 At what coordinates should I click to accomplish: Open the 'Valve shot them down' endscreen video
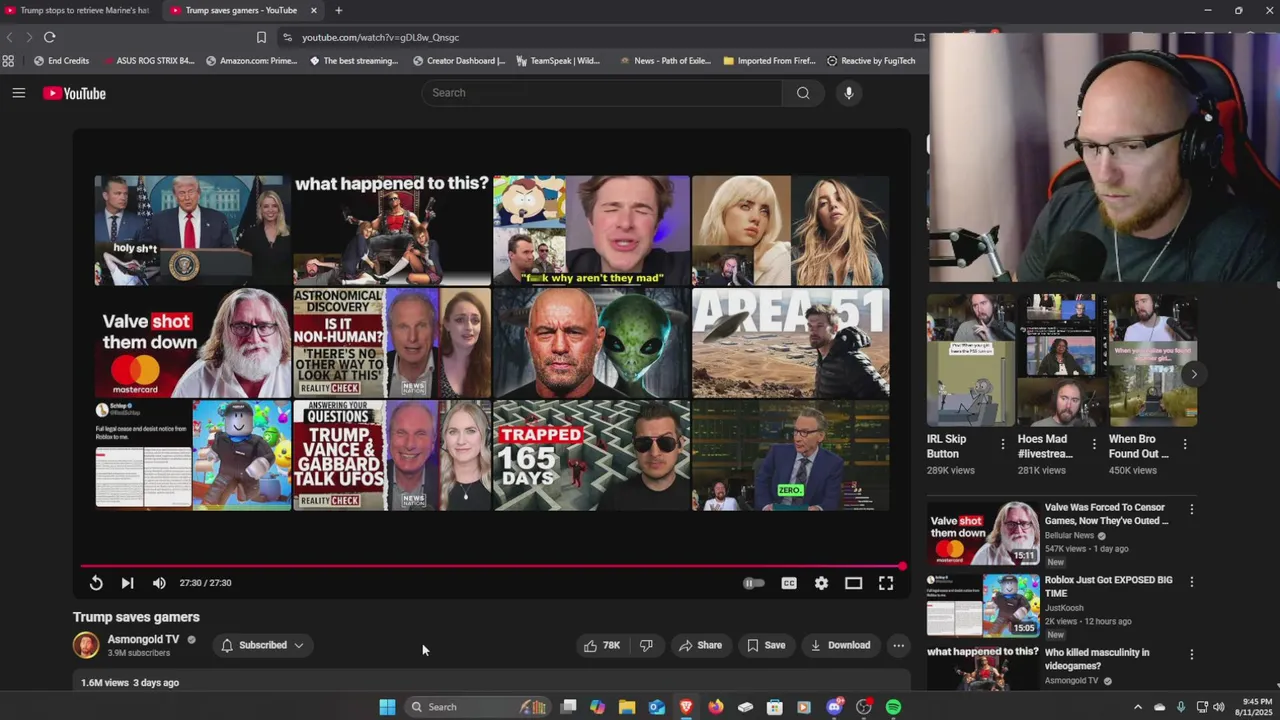tap(193, 343)
